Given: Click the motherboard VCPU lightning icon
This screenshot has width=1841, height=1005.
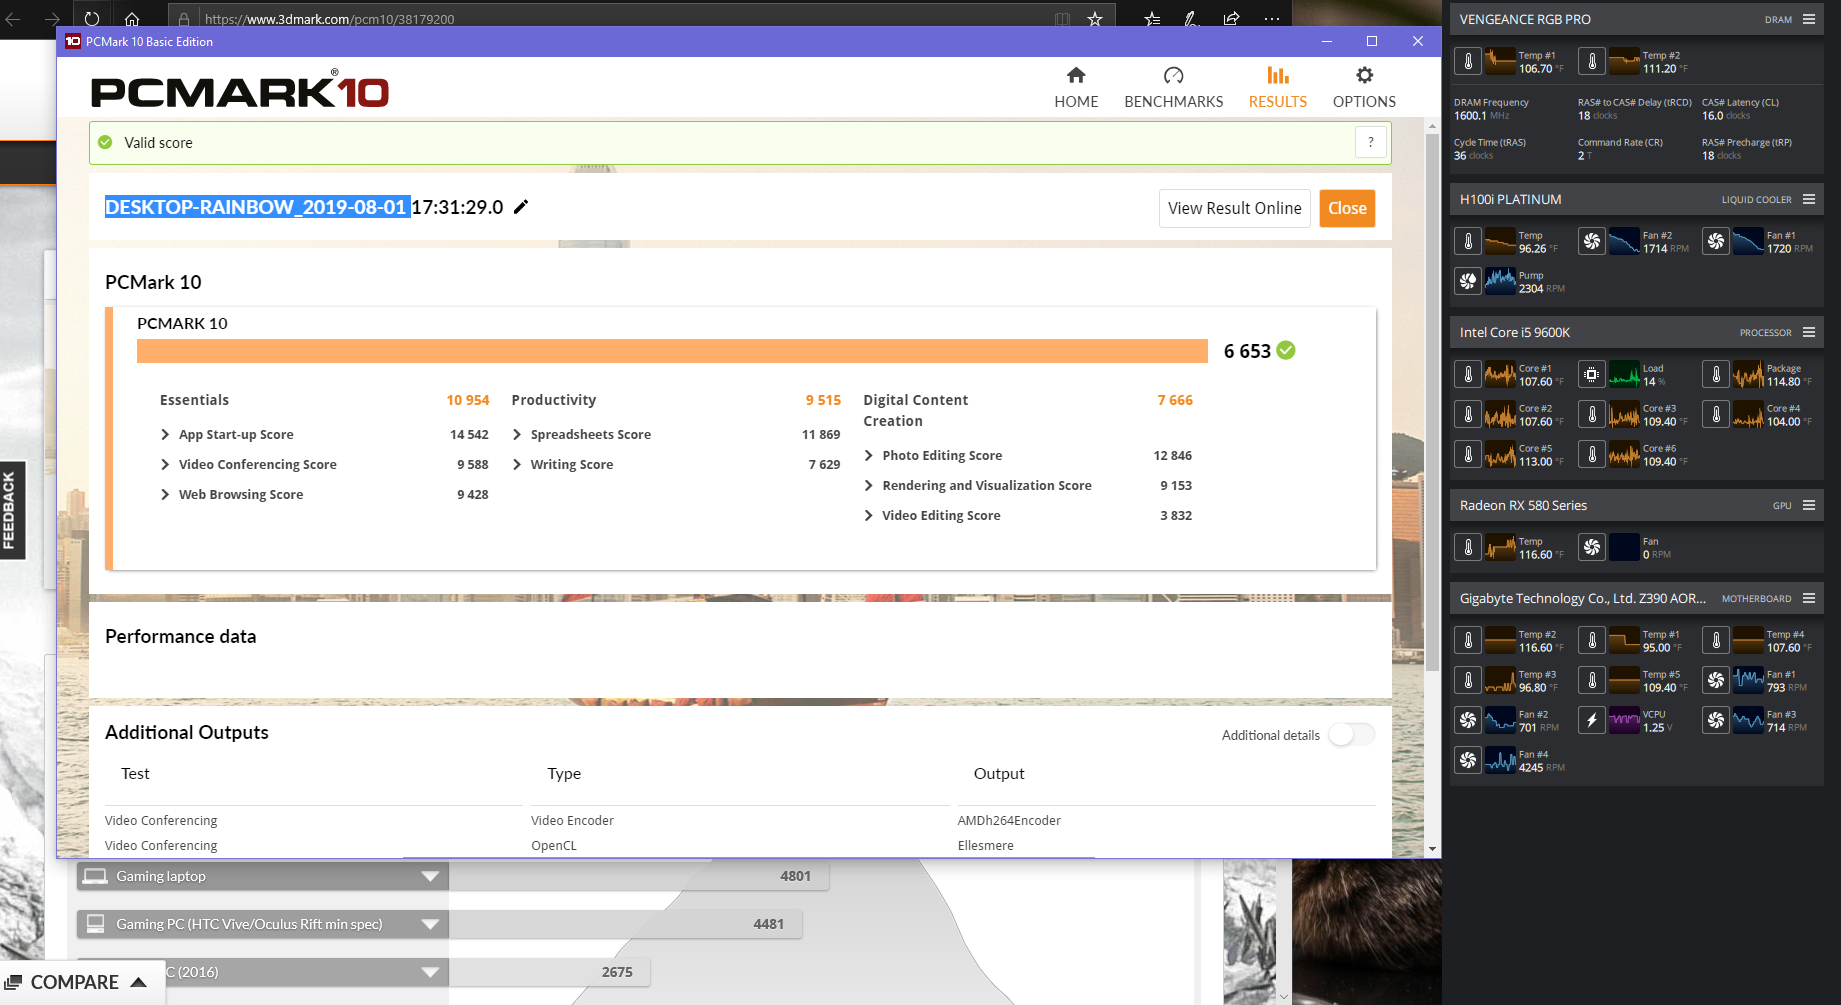Looking at the screenshot, I should [1592, 720].
